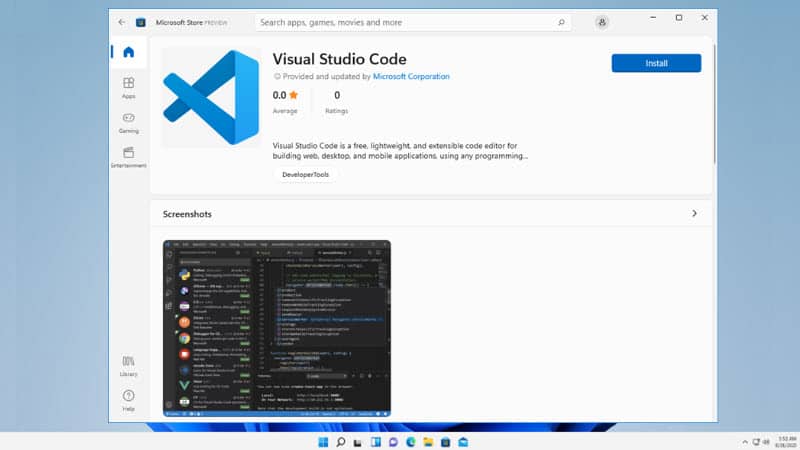Click the back arrow in title bar
Screen dimensions: 800x450
tap(121, 22)
